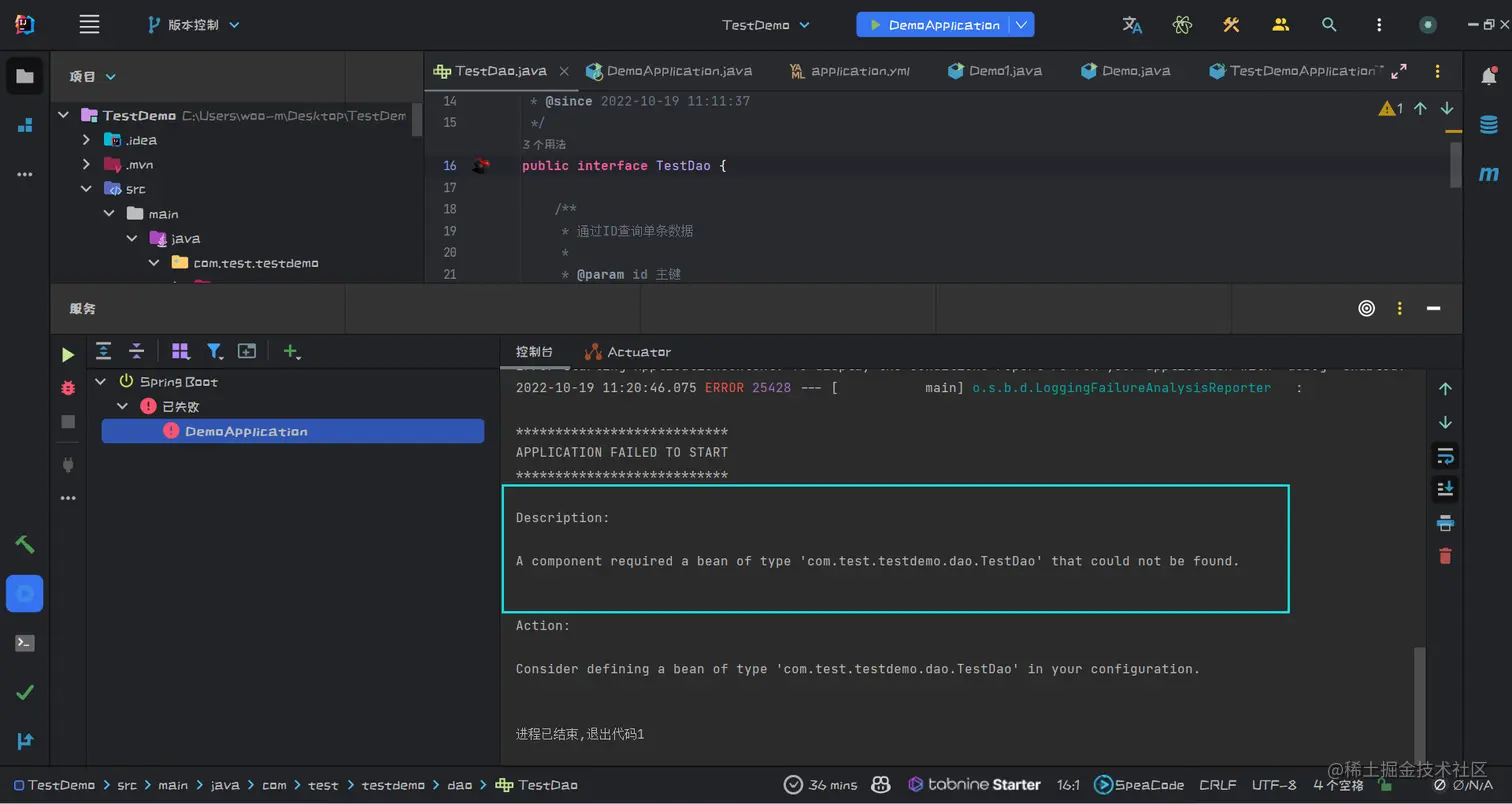Toggle scroll to end in console
The height and width of the screenshot is (804, 1512).
(1445, 489)
